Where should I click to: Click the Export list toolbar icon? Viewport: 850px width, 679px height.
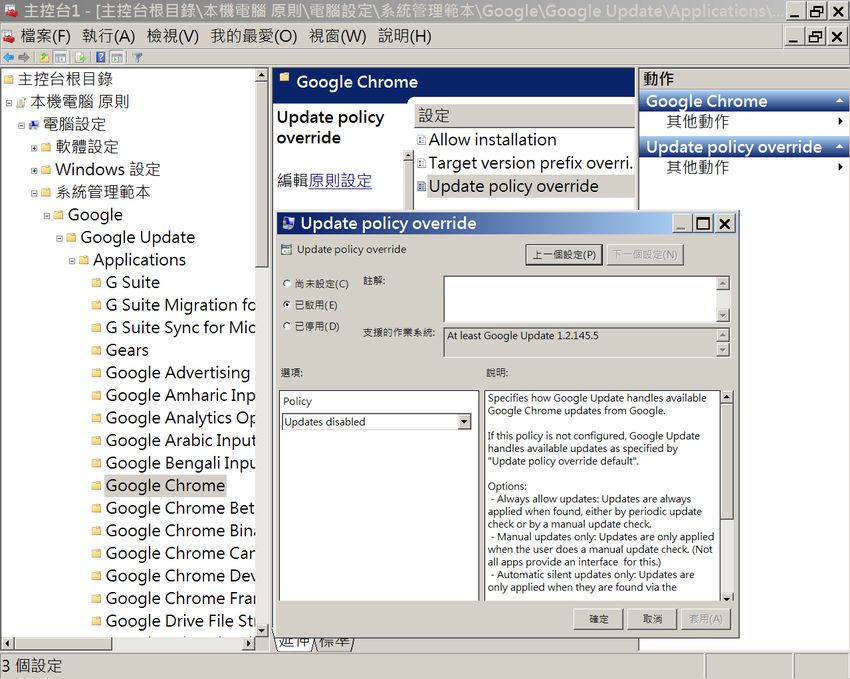point(80,57)
